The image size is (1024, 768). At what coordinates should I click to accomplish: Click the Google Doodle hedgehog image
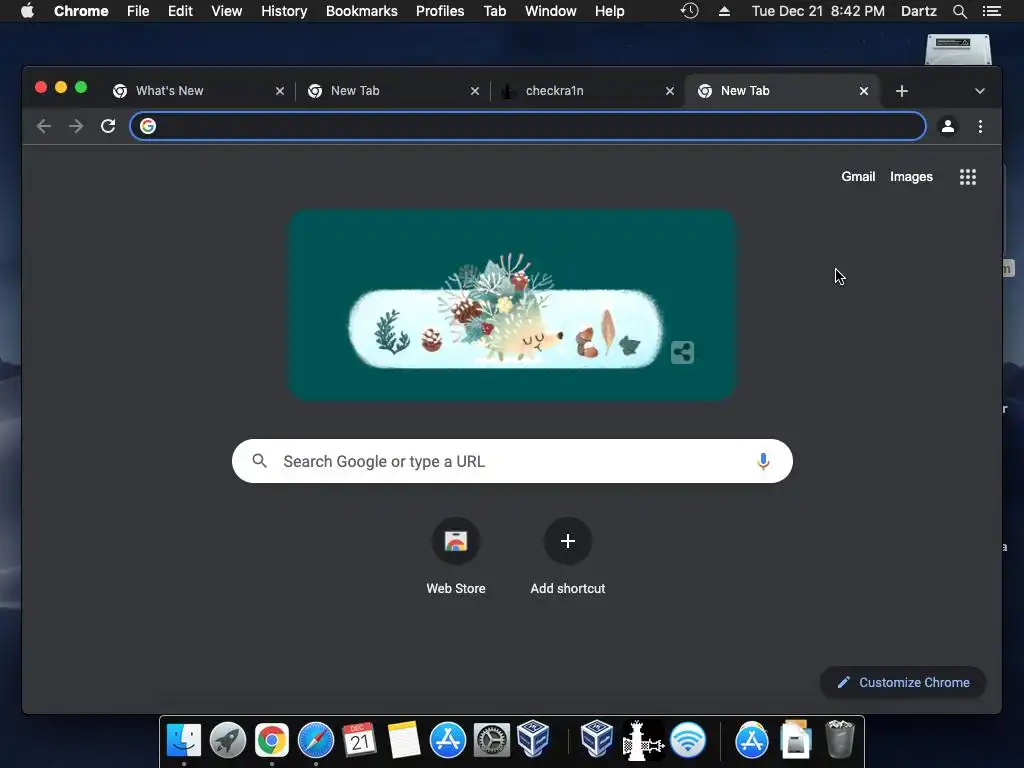click(513, 304)
